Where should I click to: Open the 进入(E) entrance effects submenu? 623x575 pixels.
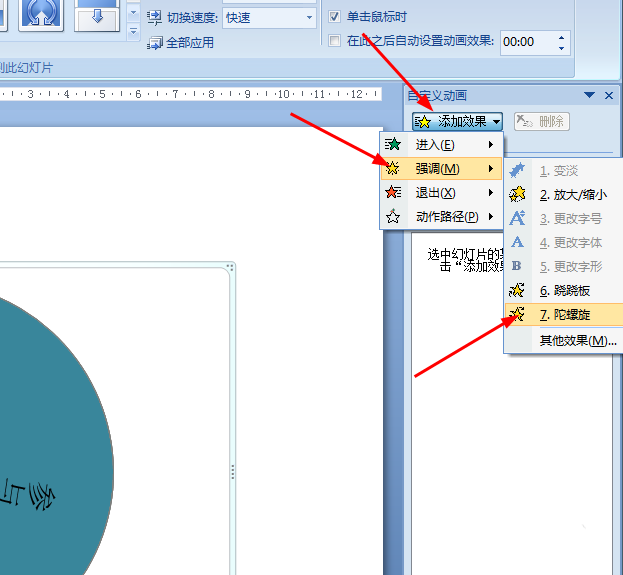click(x=441, y=145)
